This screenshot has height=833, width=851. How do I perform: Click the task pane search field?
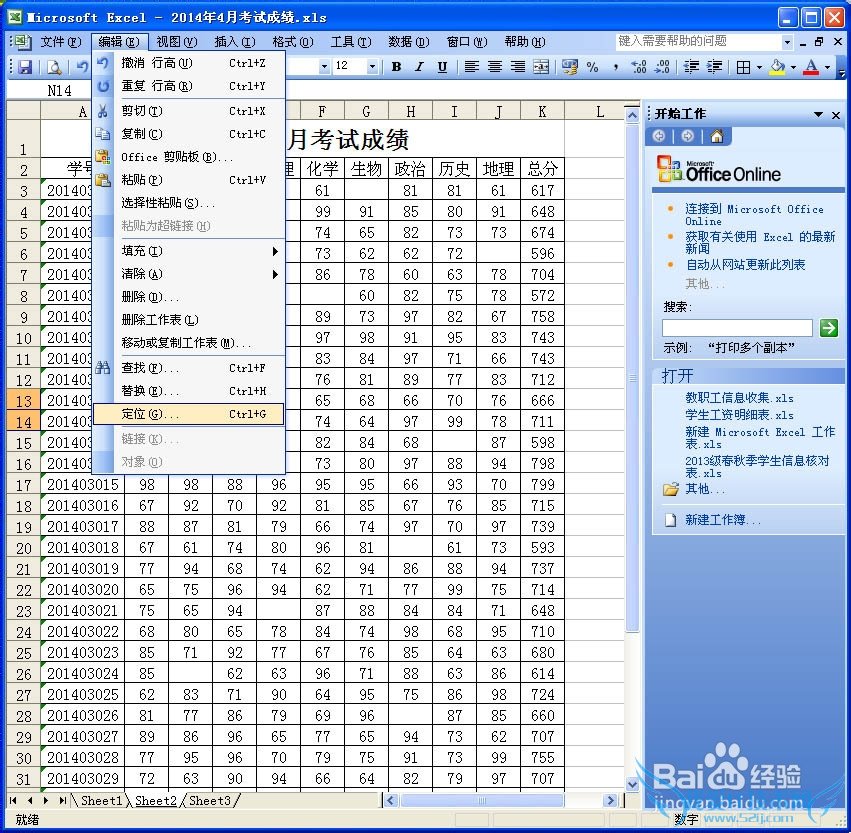point(737,328)
